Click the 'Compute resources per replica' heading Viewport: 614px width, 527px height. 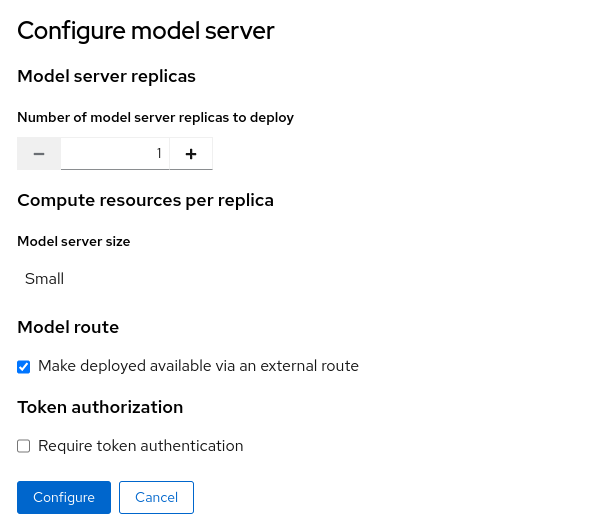[145, 200]
